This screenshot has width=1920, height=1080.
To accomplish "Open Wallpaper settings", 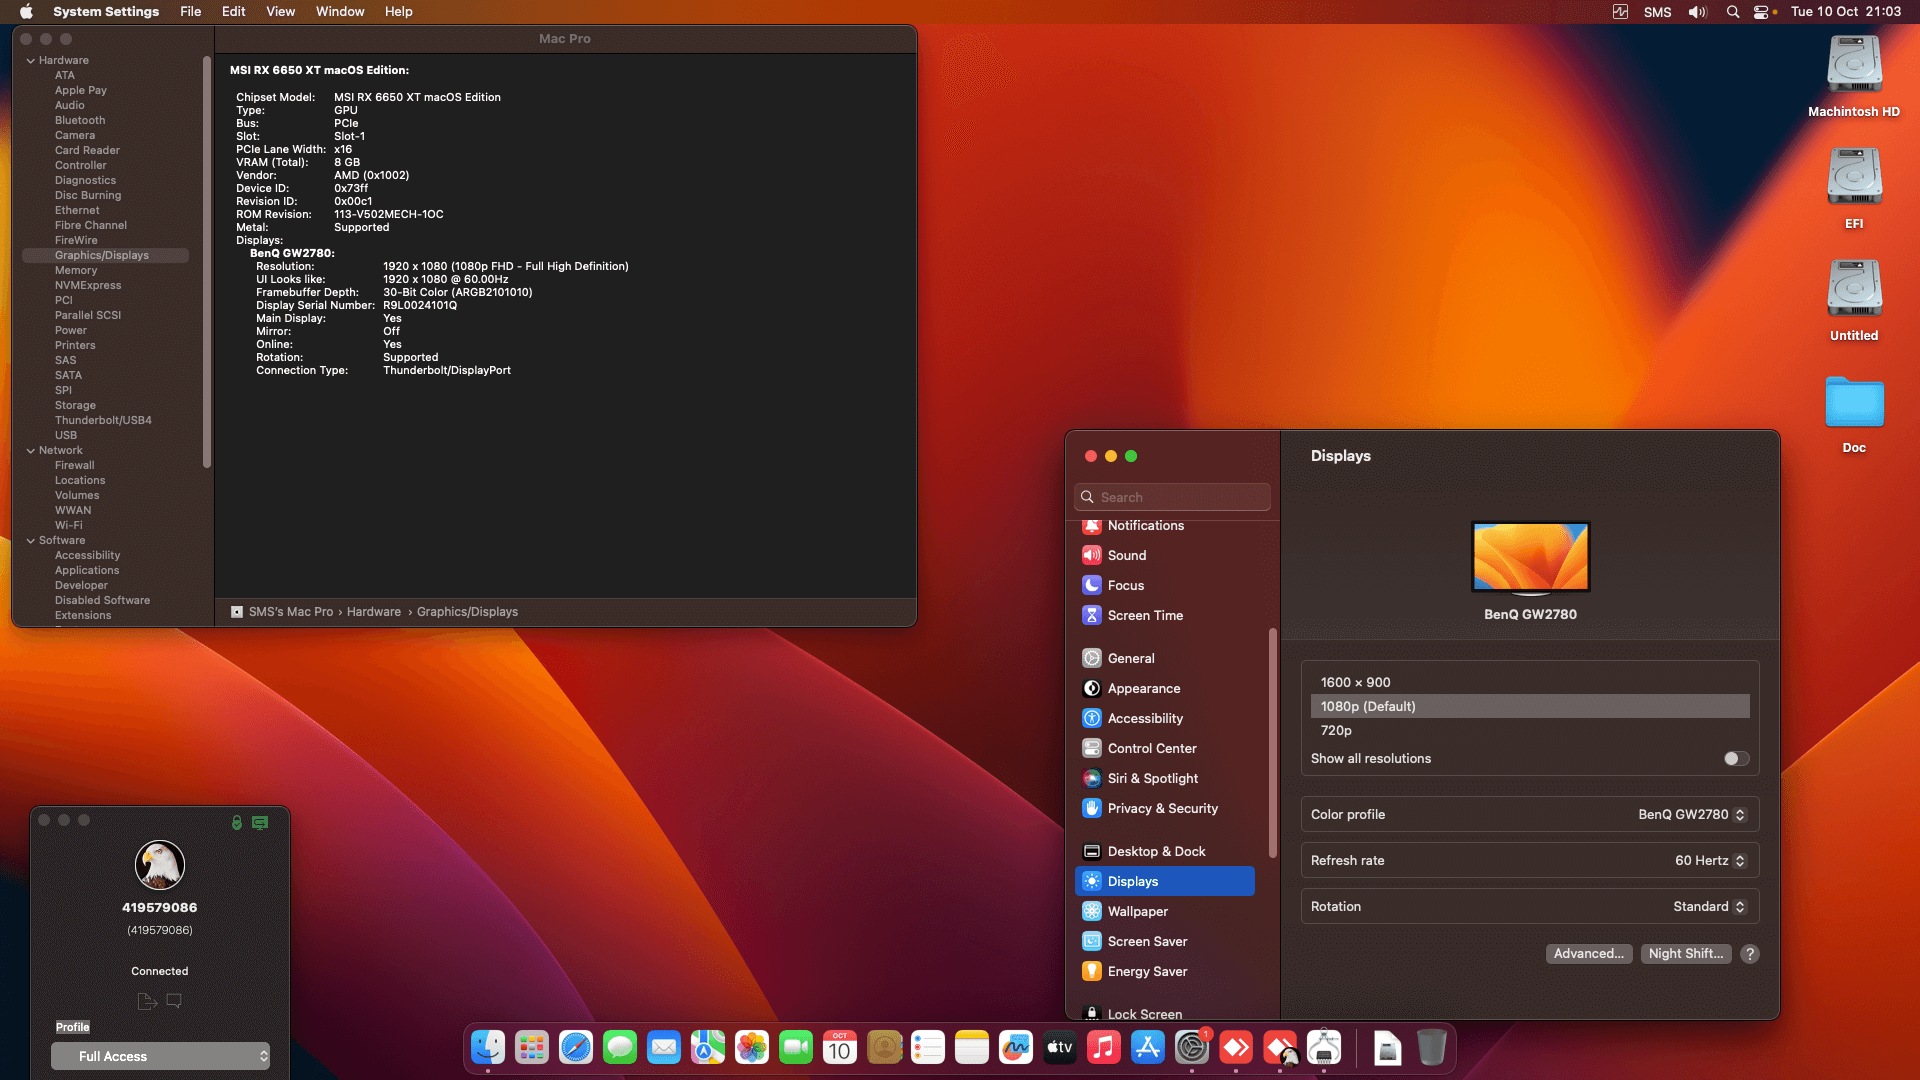I will coord(1137,911).
